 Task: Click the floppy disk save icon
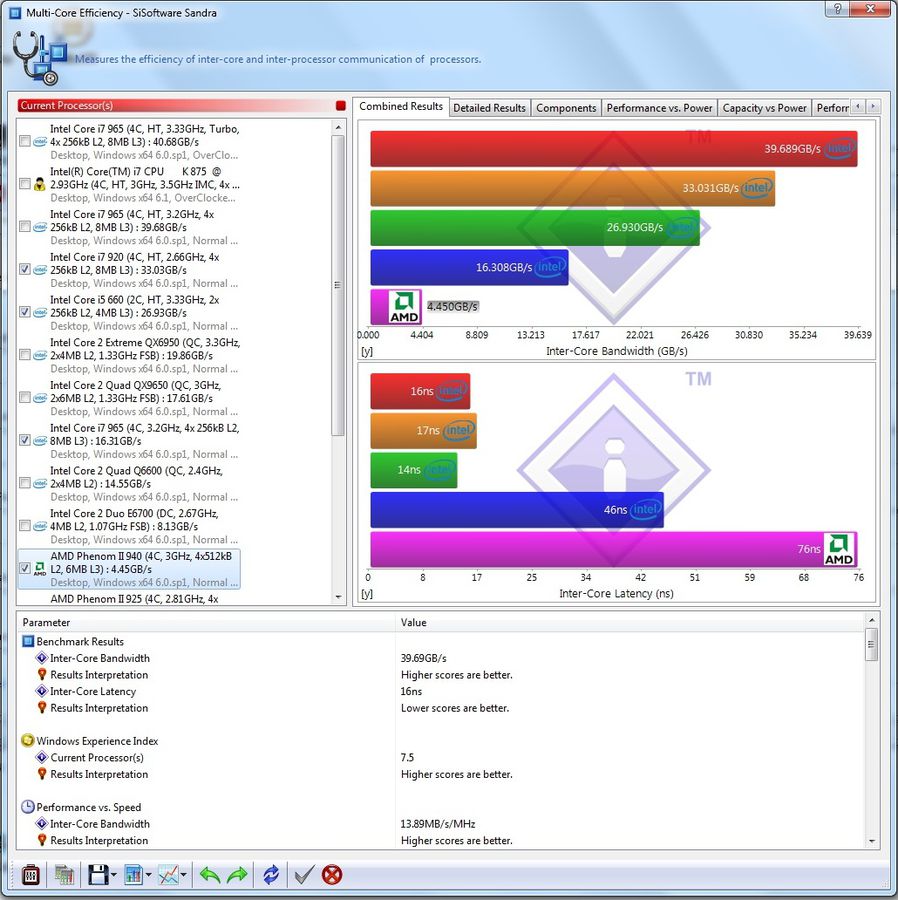coord(98,875)
